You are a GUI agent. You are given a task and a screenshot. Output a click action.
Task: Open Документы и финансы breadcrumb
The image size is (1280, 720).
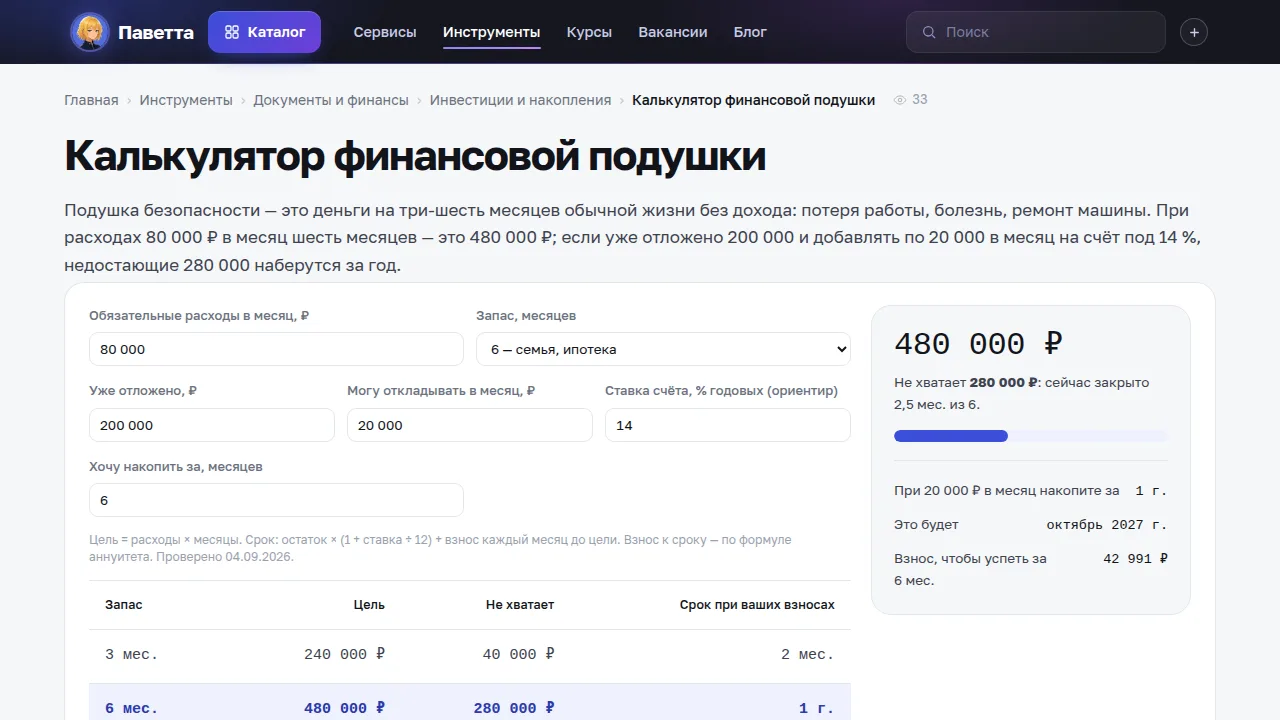[x=331, y=100]
